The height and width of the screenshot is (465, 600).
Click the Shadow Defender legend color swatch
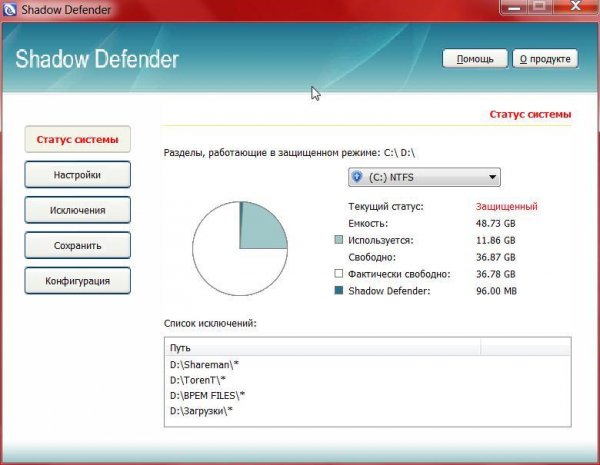339,290
